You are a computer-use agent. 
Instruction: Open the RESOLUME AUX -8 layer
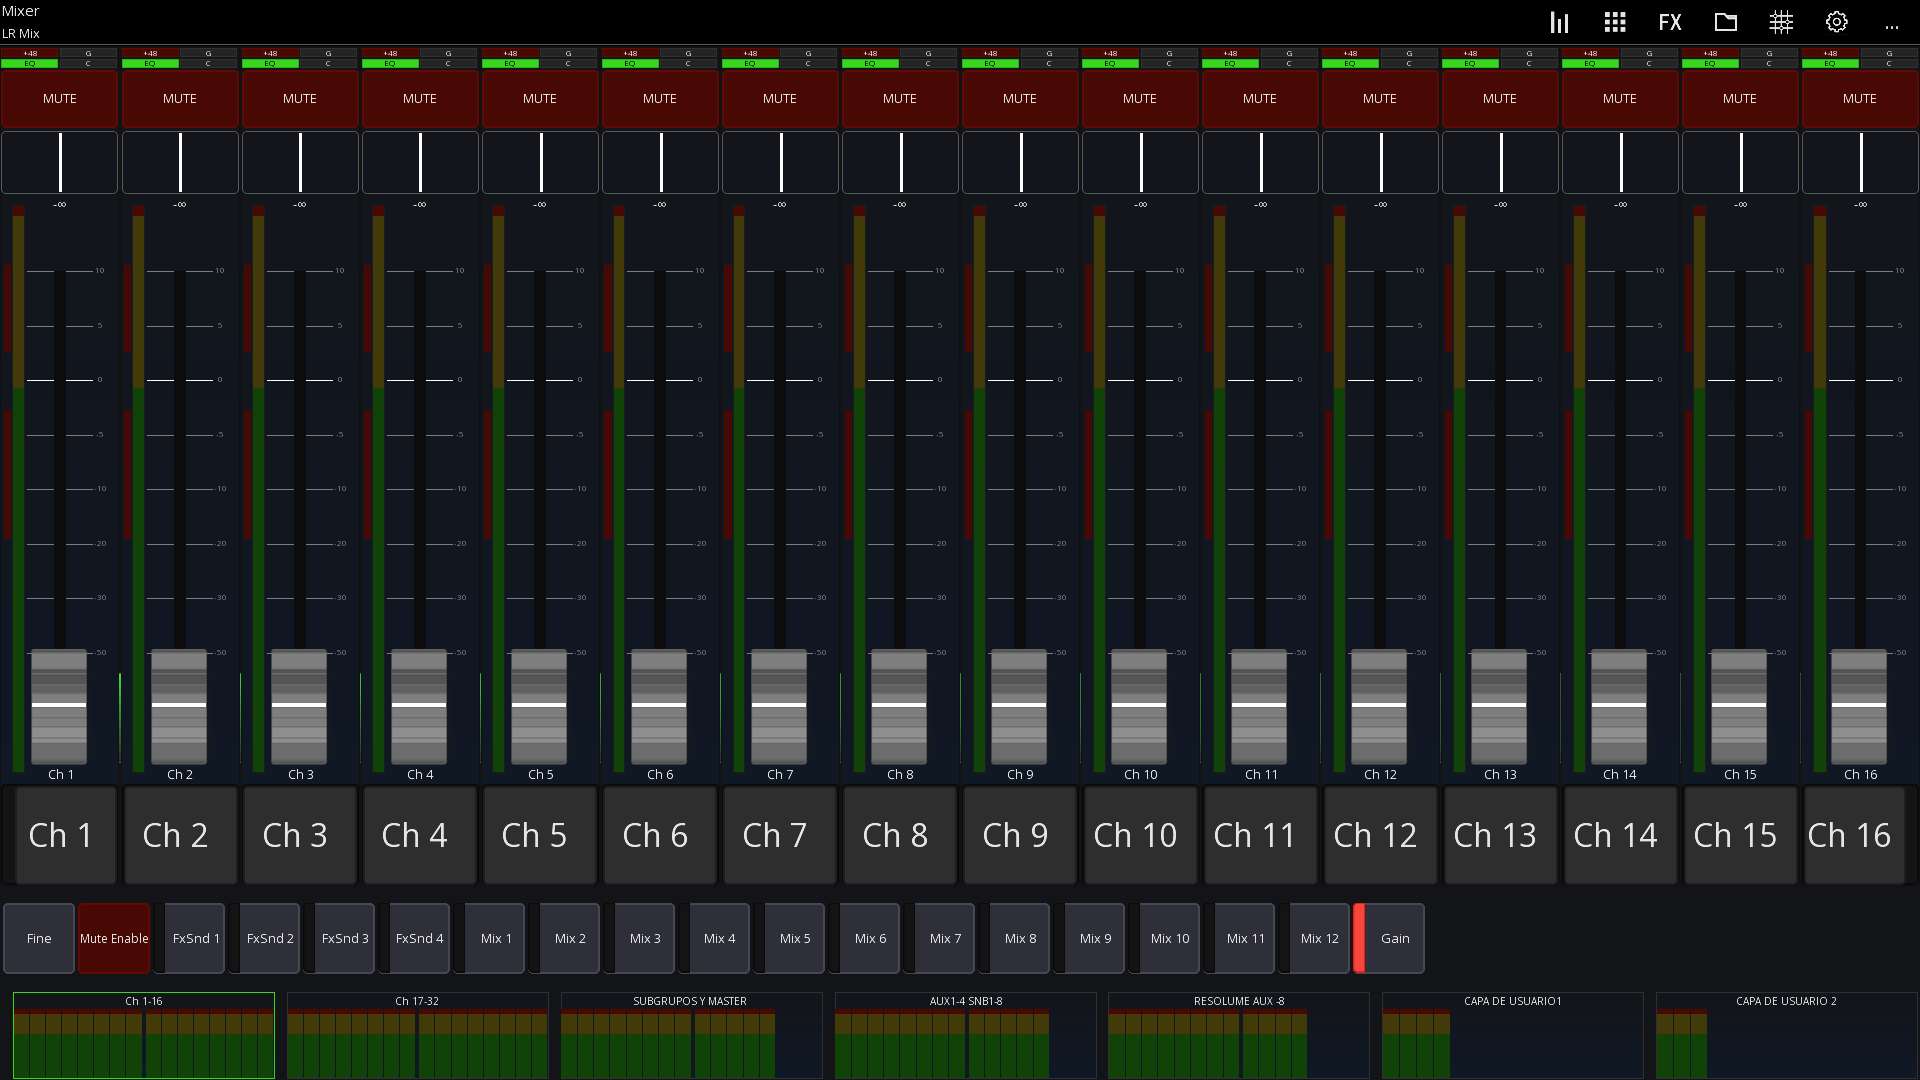point(1238,1035)
